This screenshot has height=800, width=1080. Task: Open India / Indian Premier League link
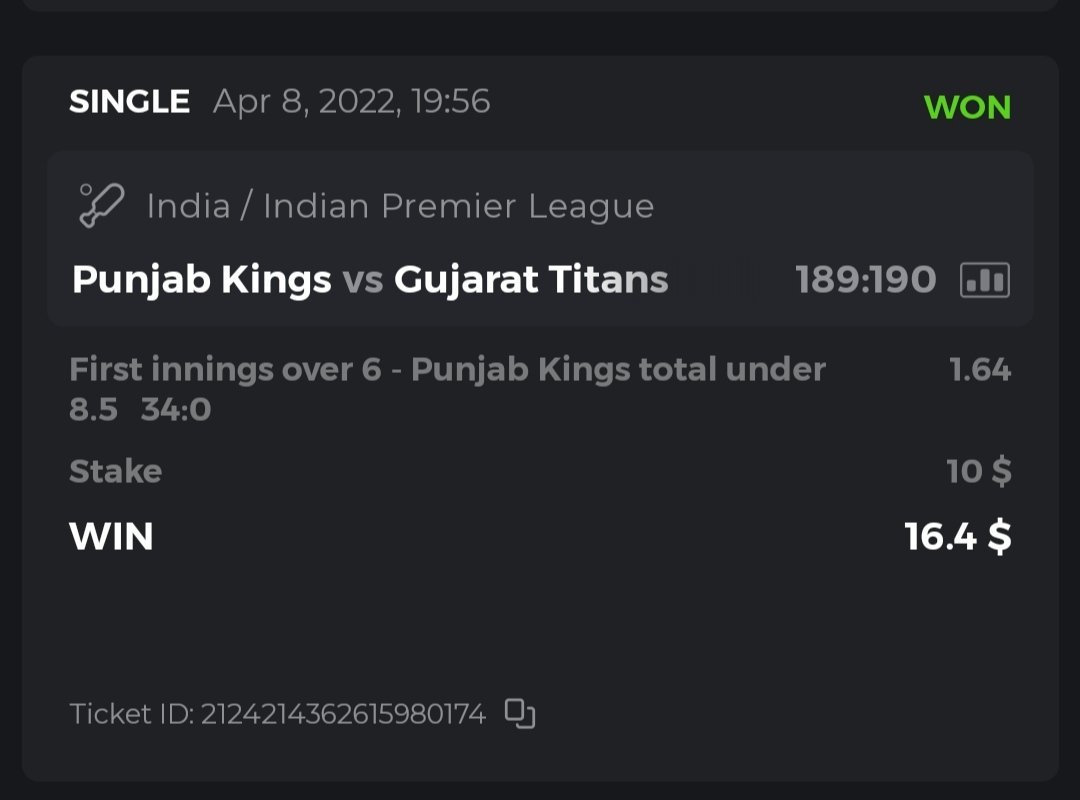click(x=400, y=206)
